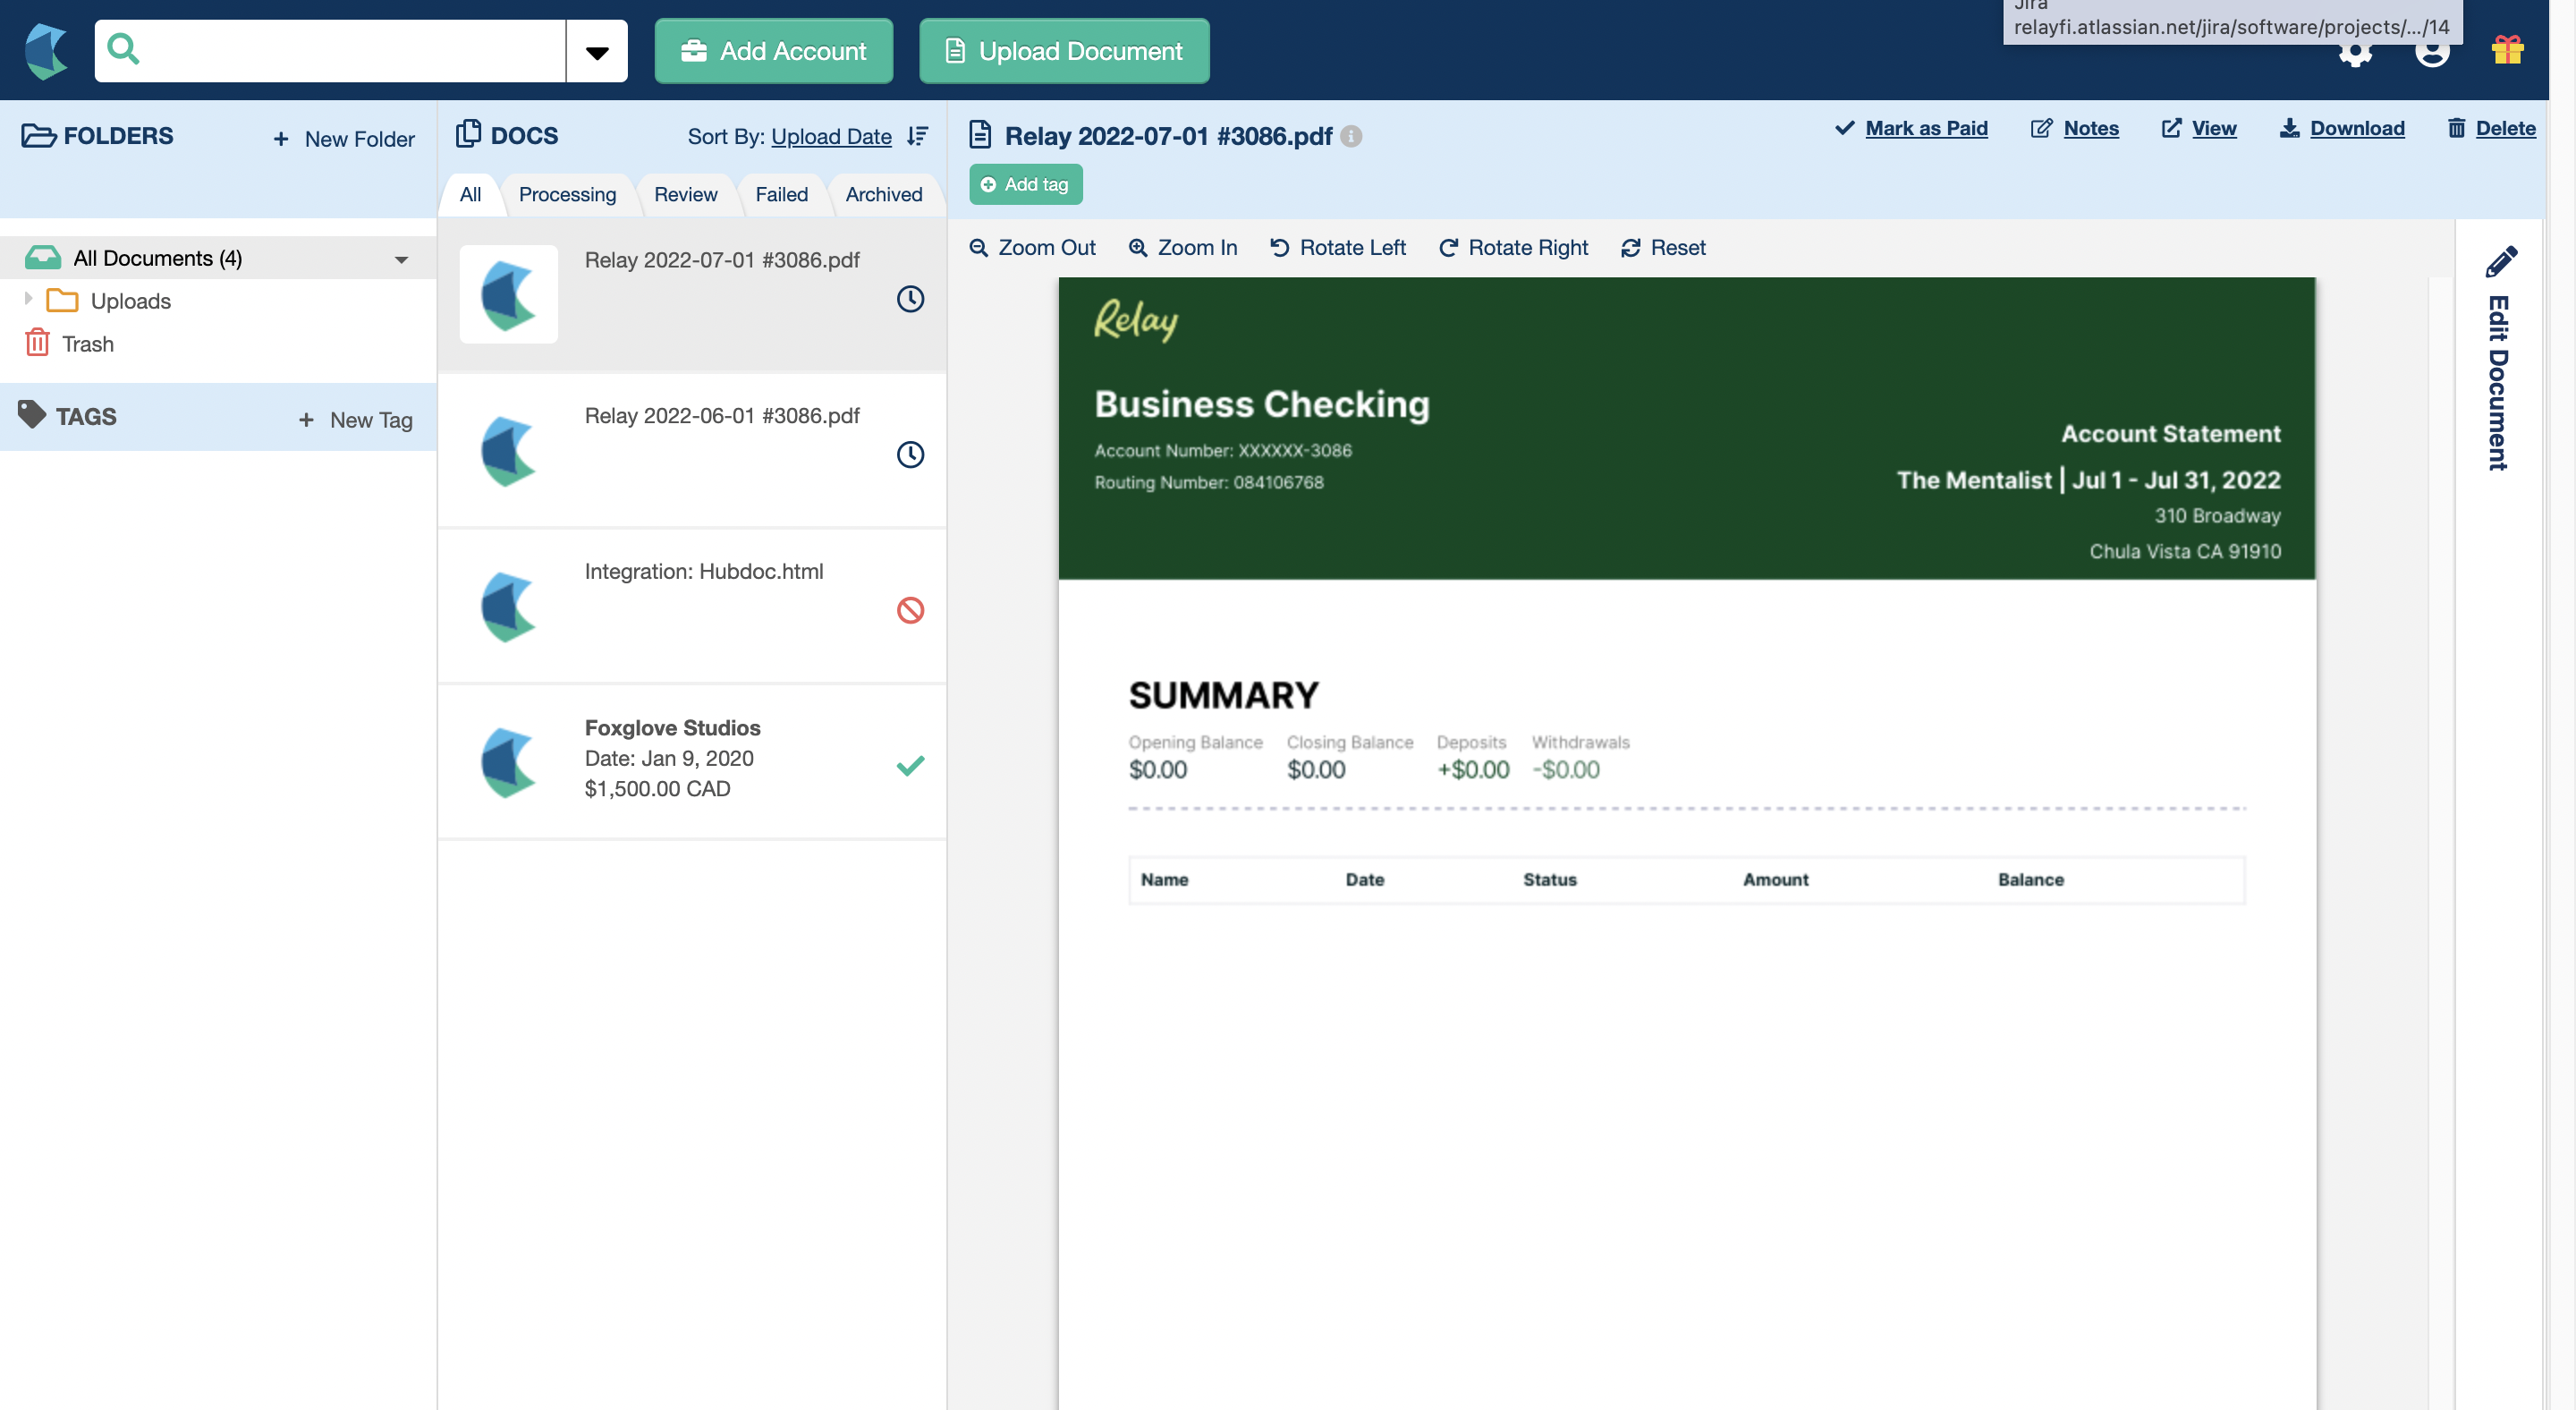Collapse the All Documents list
2576x1410 pixels.
point(400,258)
